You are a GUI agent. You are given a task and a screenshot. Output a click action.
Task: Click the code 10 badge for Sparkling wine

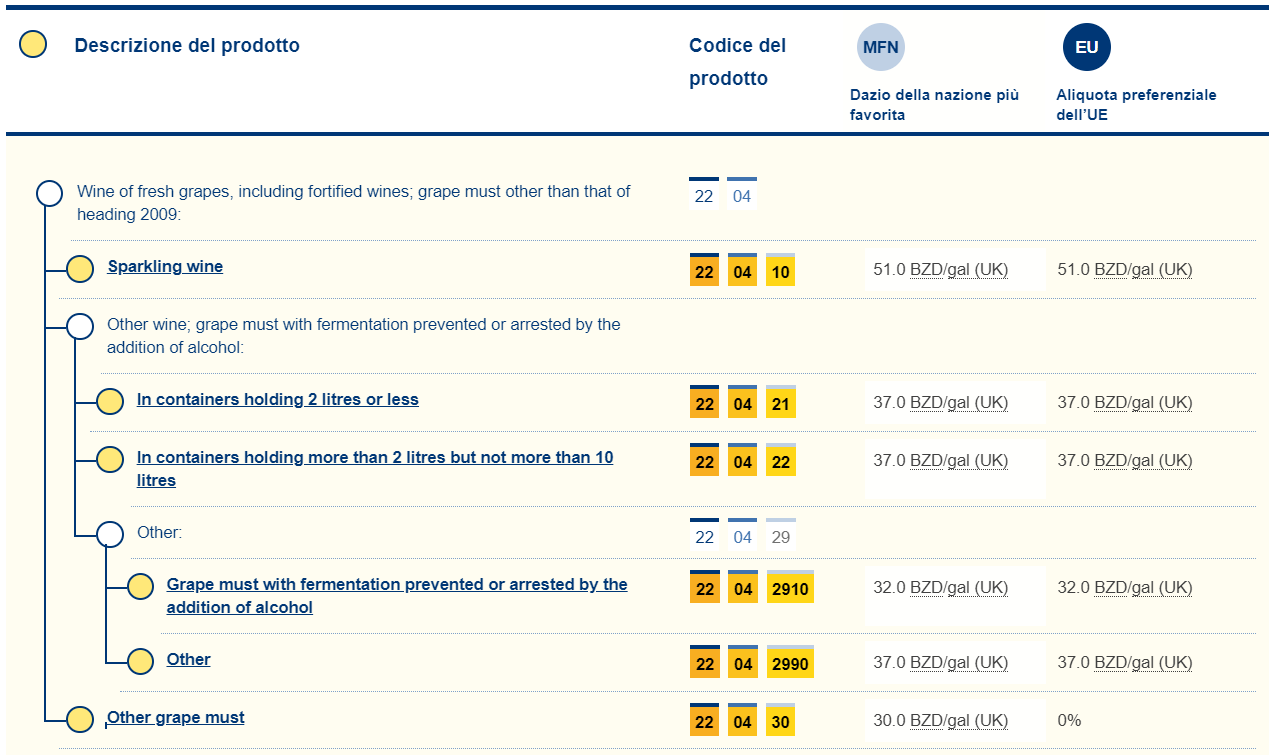780,271
